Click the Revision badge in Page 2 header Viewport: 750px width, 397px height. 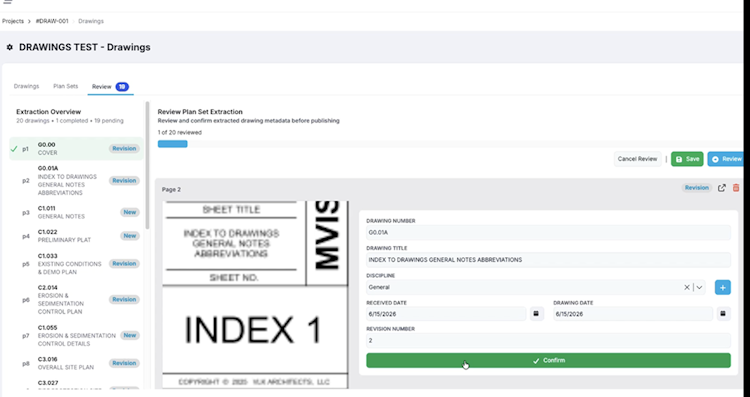pos(696,188)
